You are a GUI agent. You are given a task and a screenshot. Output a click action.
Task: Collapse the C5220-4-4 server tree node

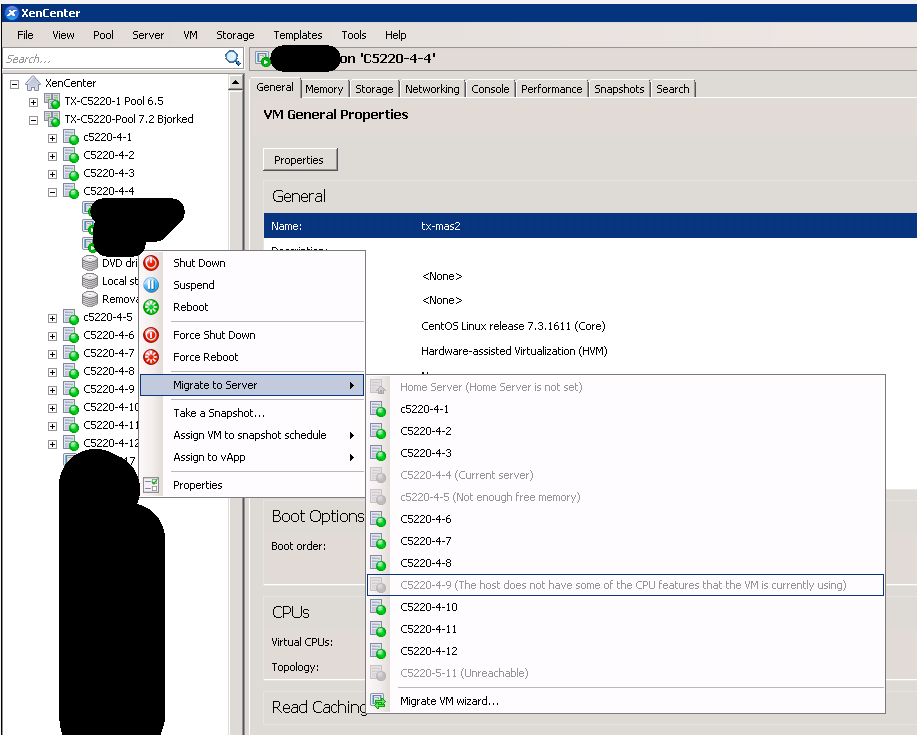(x=52, y=191)
